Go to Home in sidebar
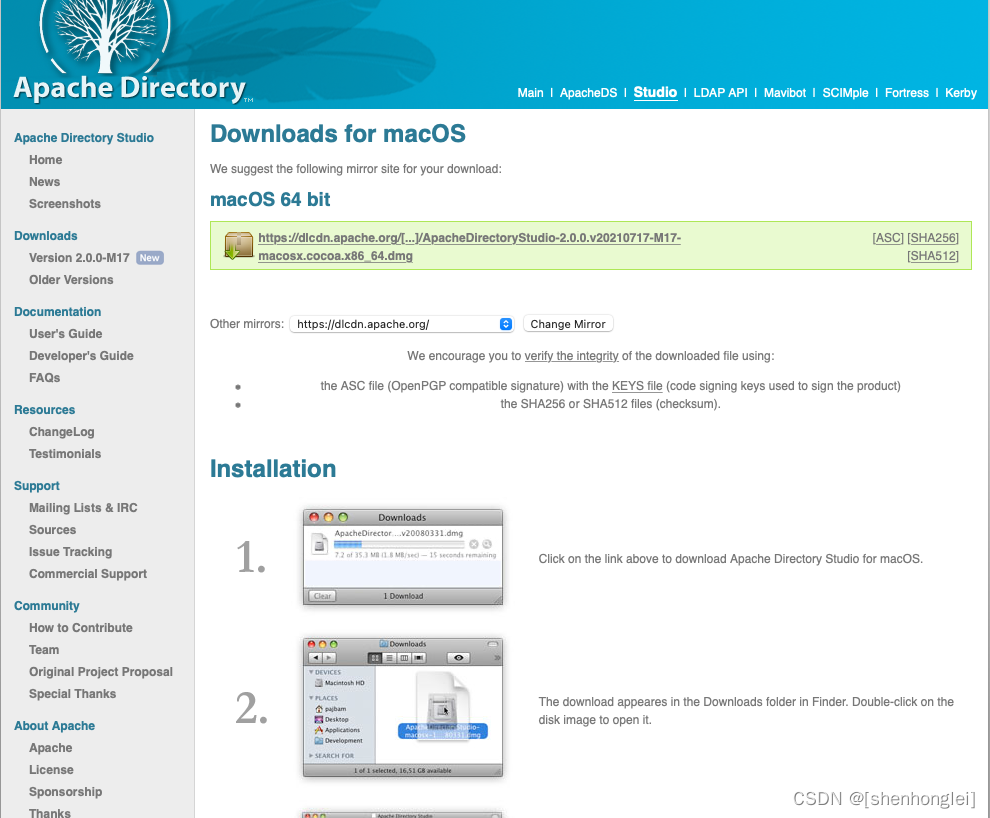Image resolution: width=990 pixels, height=818 pixels. pos(45,160)
